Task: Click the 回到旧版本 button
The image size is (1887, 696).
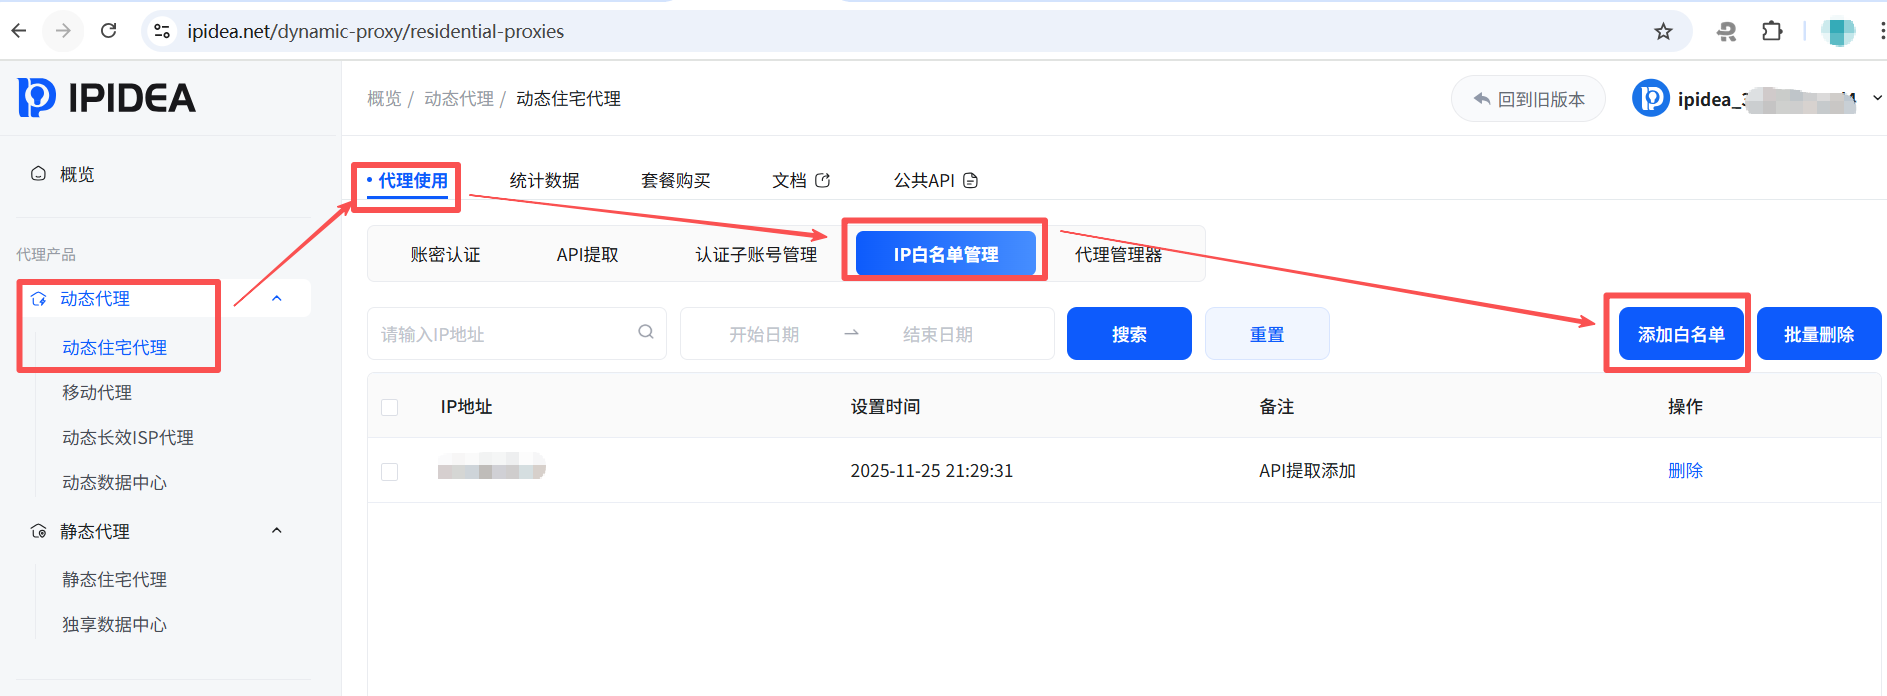Action: click(x=1528, y=99)
